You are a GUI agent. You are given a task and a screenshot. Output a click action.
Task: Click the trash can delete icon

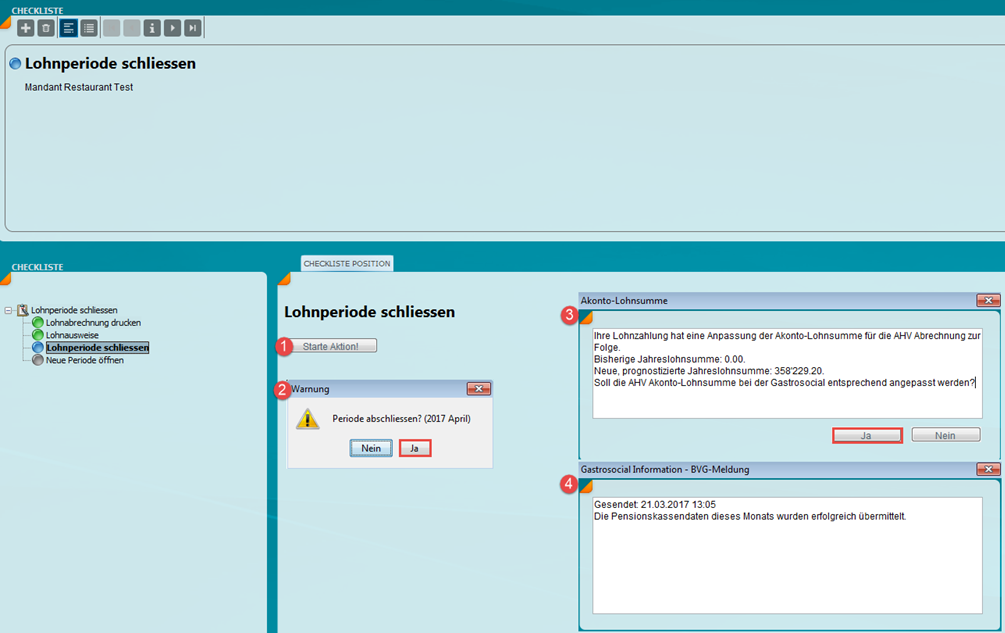[x=45, y=28]
